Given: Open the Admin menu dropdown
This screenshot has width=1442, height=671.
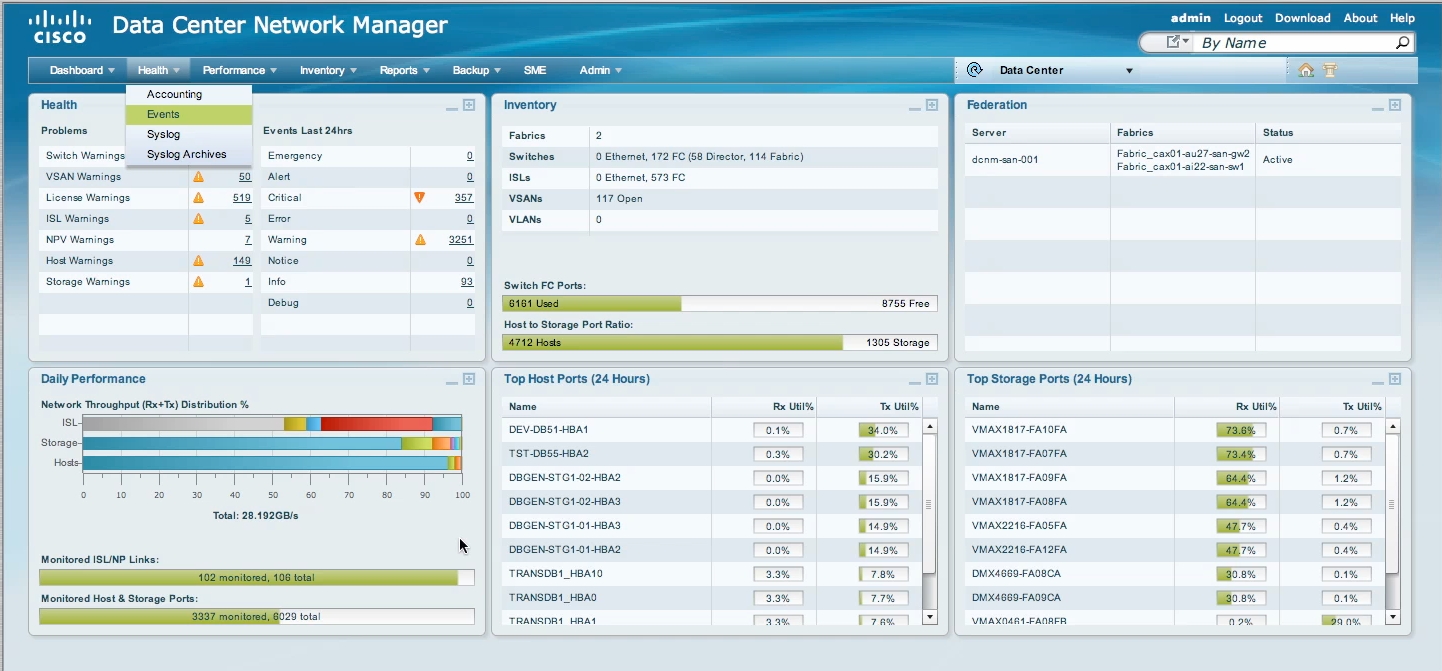Looking at the screenshot, I should tap(600, 70).
